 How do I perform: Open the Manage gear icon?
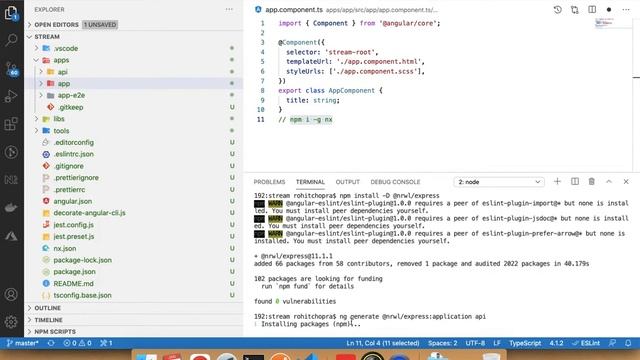click(11, 322)
